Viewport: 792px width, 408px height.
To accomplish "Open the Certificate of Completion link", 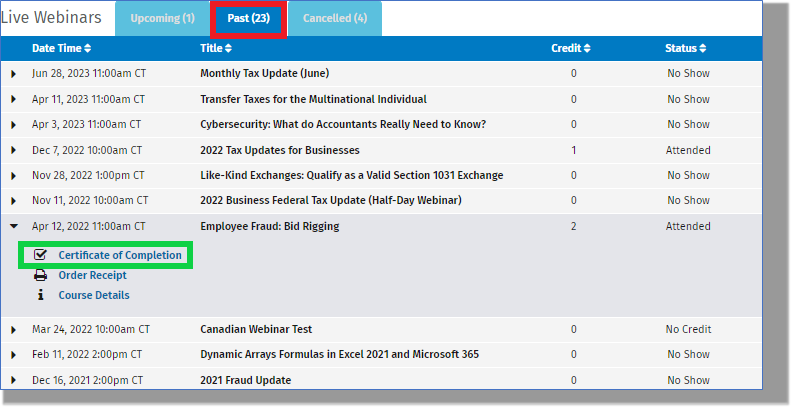I will click(120, 255).
